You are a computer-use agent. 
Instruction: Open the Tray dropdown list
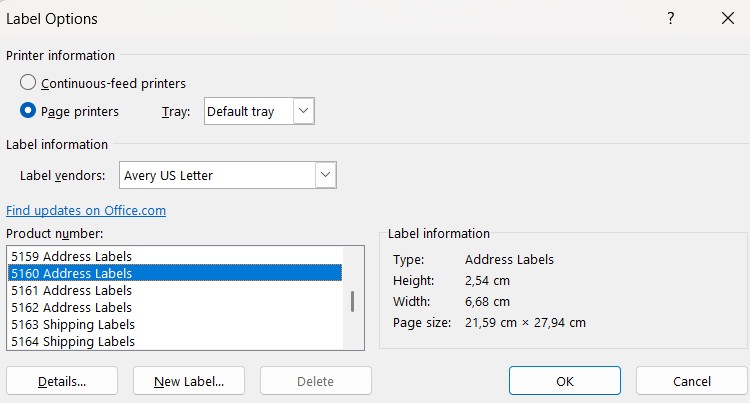point(304,111)
